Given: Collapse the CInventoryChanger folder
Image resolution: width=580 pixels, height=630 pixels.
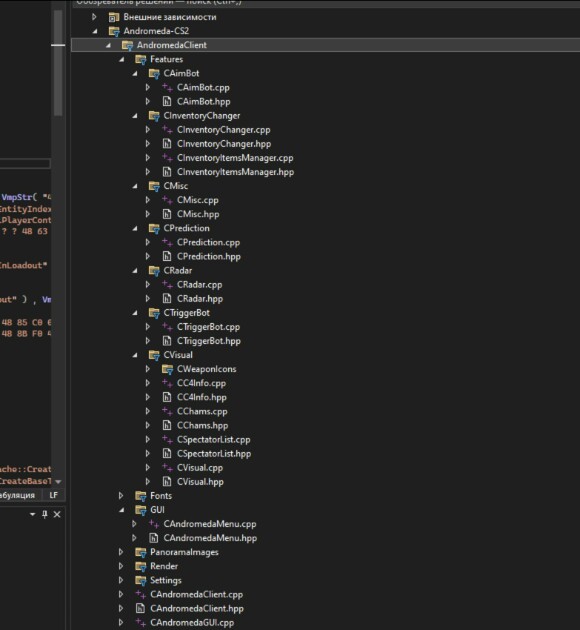Looking at the screenshot, I should pos(135,116).
